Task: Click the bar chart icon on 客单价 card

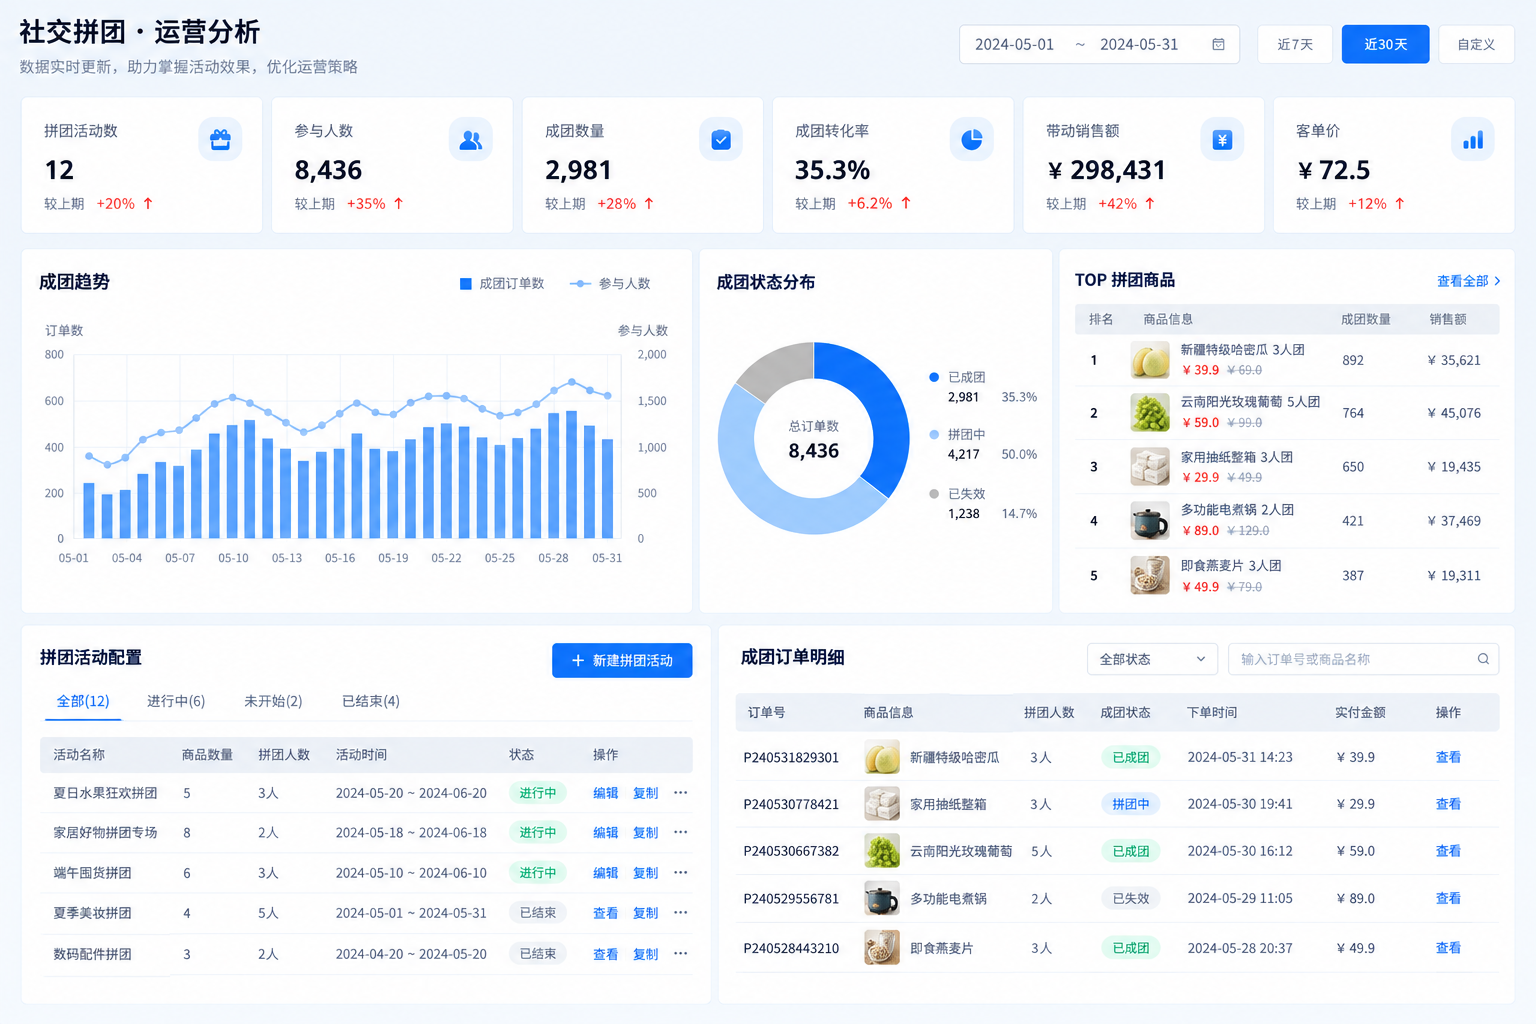Action: 1473,140
